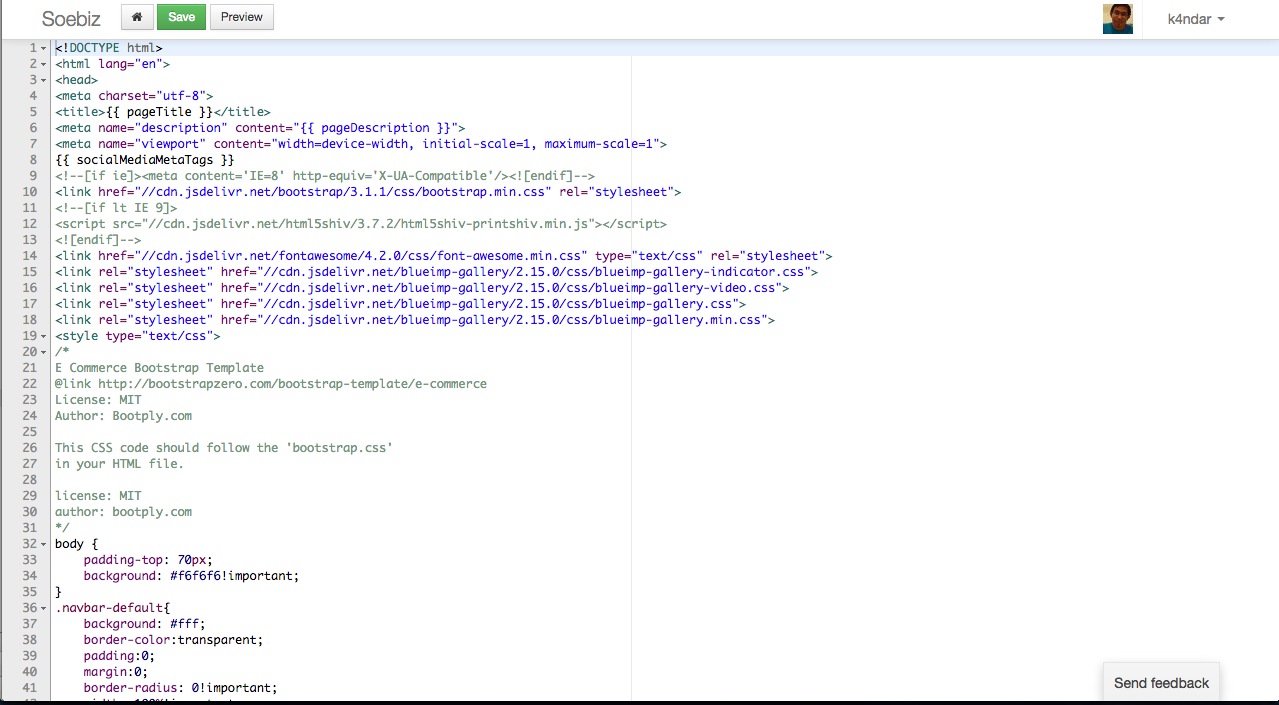Click the 'background: #fff;' line
Screen dimensions: 1279x705
pyautogui.click(x=145, y=624)
